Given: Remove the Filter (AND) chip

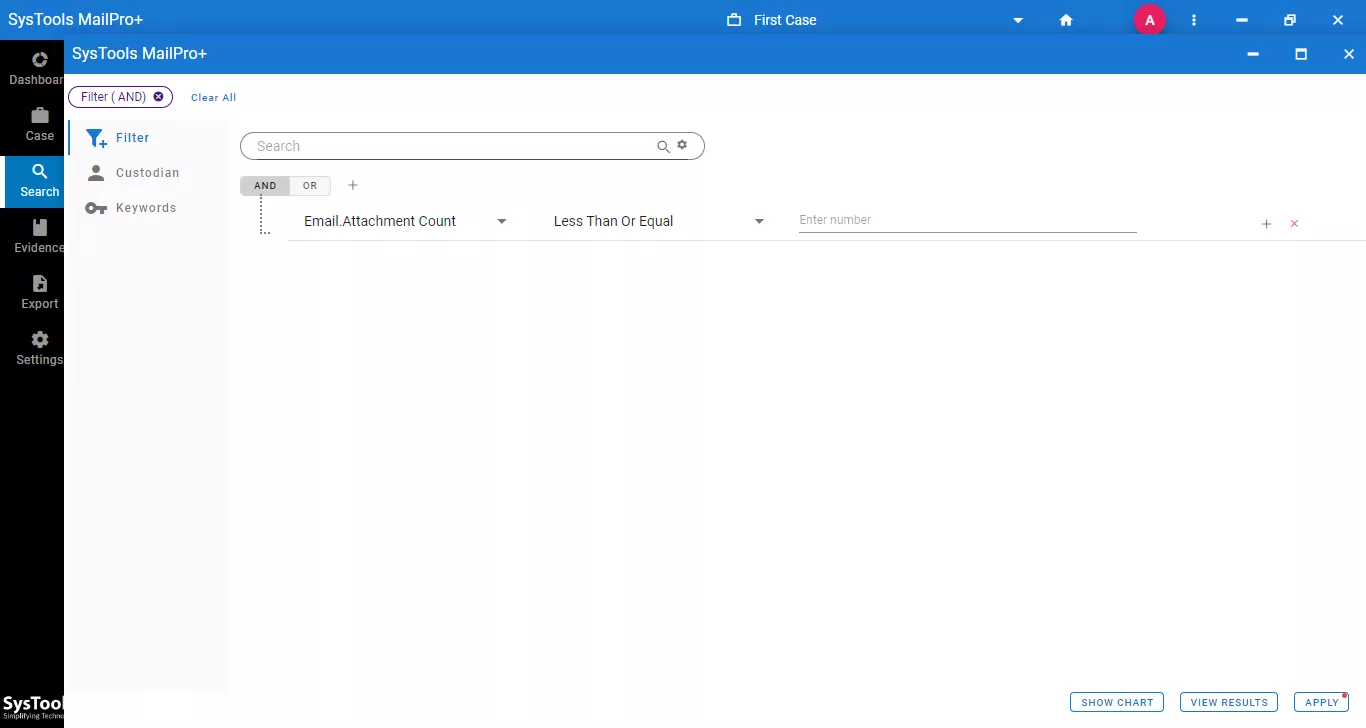Looking at the screenshot, I should tap(158, 97).
